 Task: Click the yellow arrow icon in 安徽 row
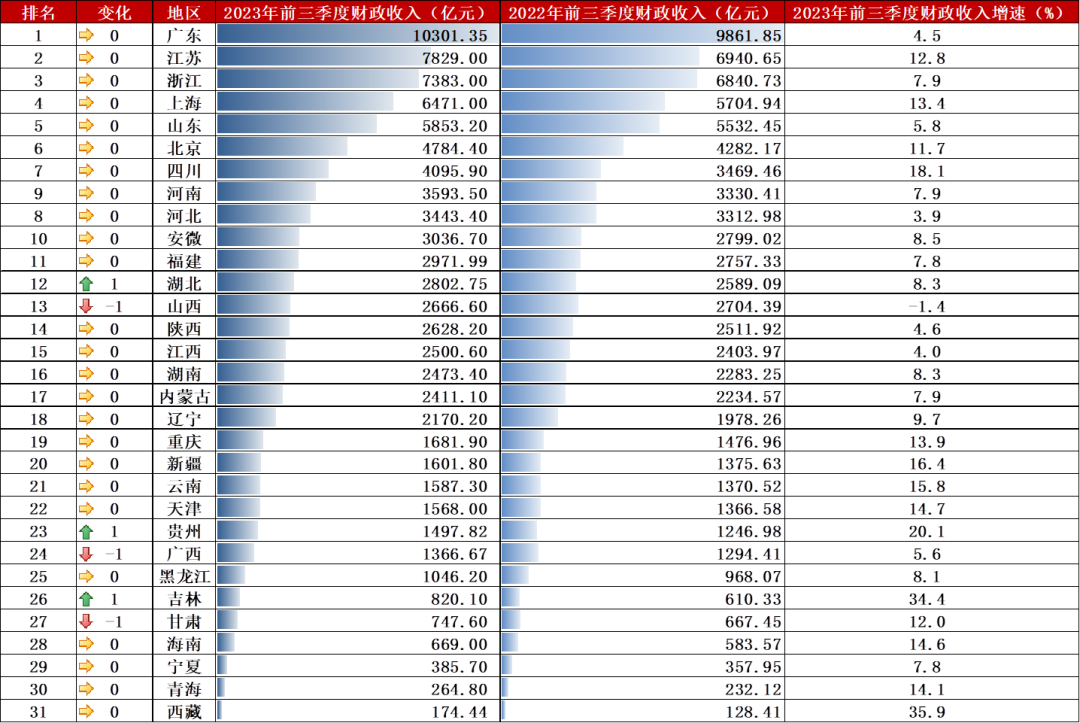click(x=86, y=238)
